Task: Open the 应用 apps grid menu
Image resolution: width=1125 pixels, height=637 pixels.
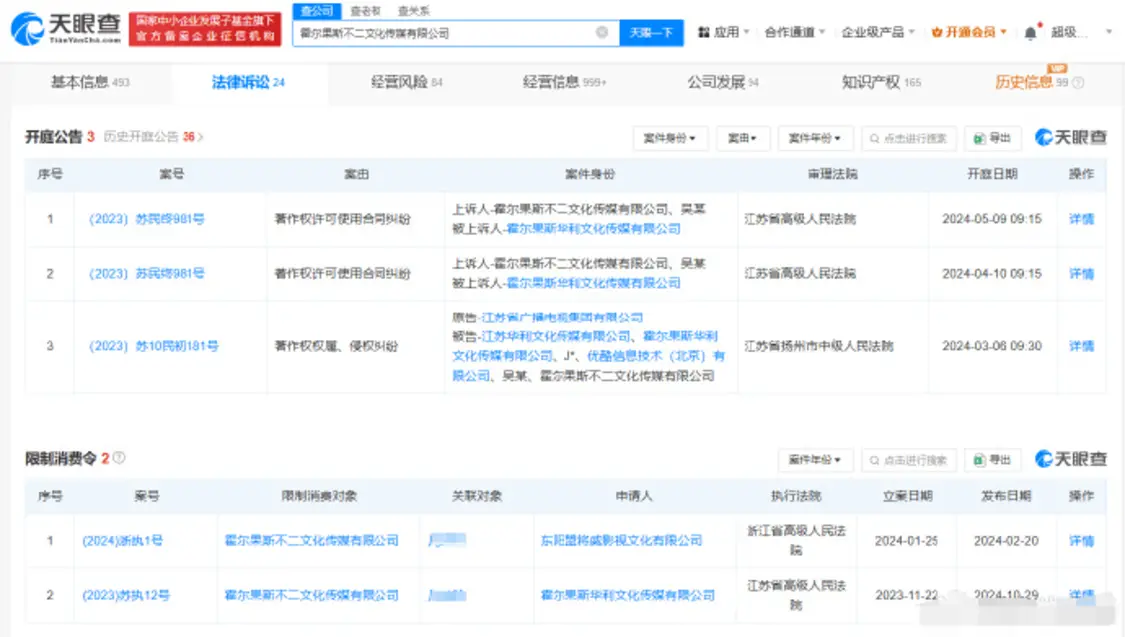Action: click(x=718, y=32)
